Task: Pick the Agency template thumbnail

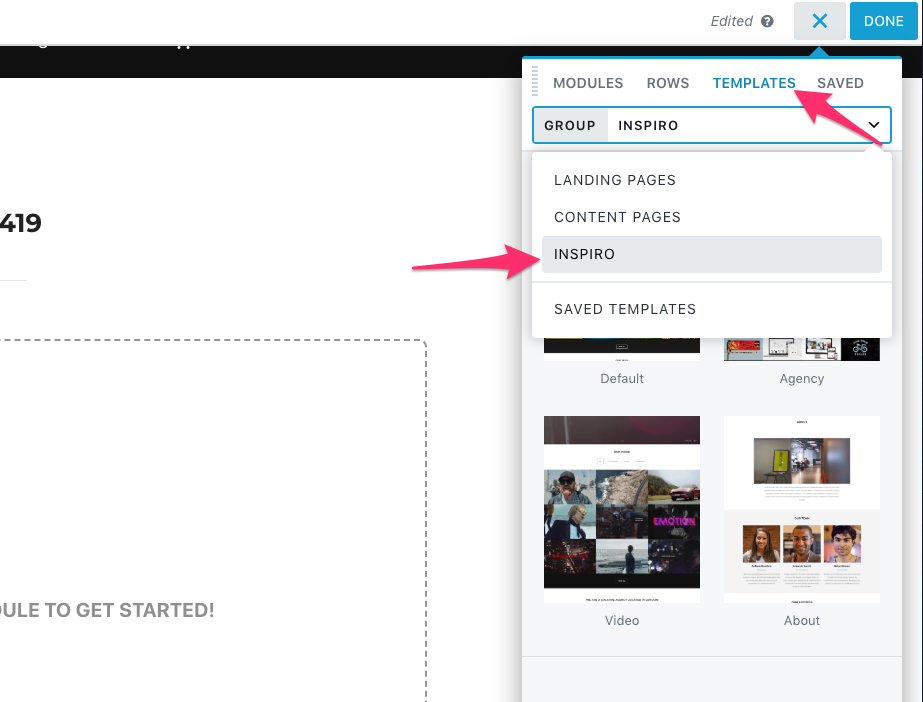Action: pyautogui.click(x=802, y=350)
